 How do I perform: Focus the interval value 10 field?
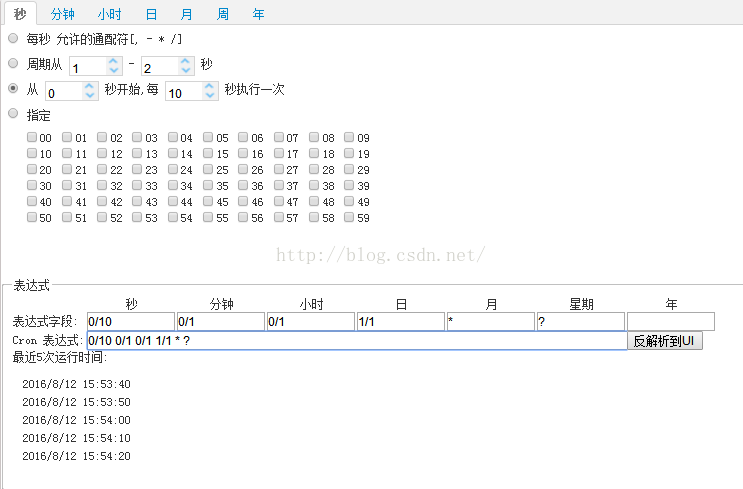(185, 91)
